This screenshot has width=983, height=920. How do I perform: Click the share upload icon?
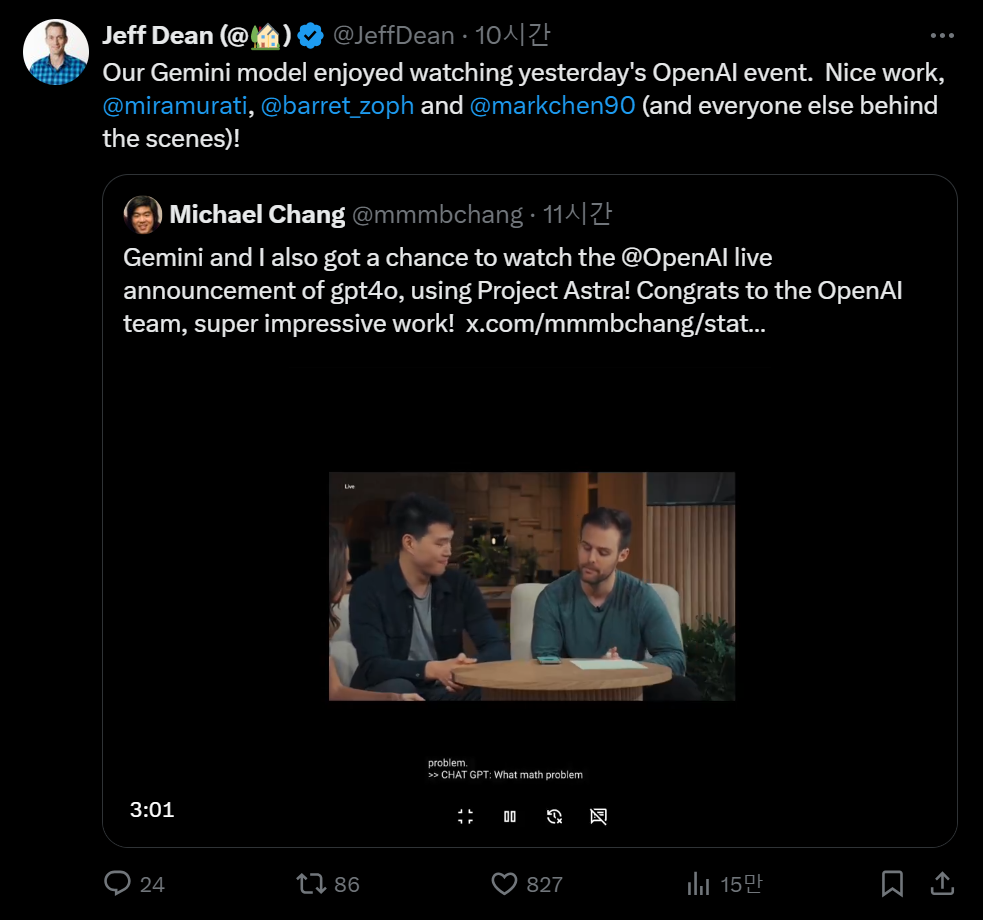pos(941,883)
